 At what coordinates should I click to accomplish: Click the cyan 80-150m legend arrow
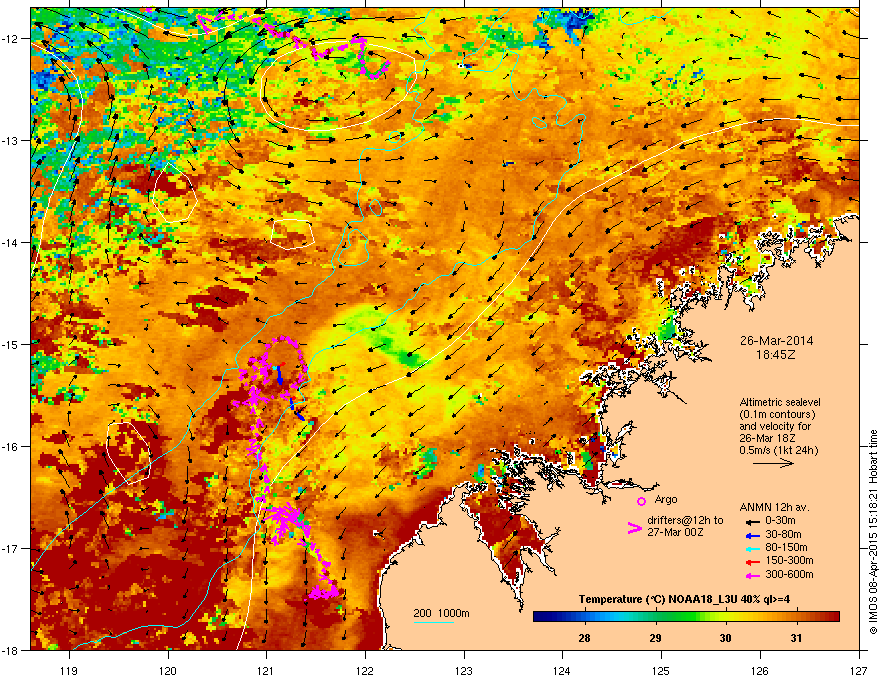pos(751,548)
